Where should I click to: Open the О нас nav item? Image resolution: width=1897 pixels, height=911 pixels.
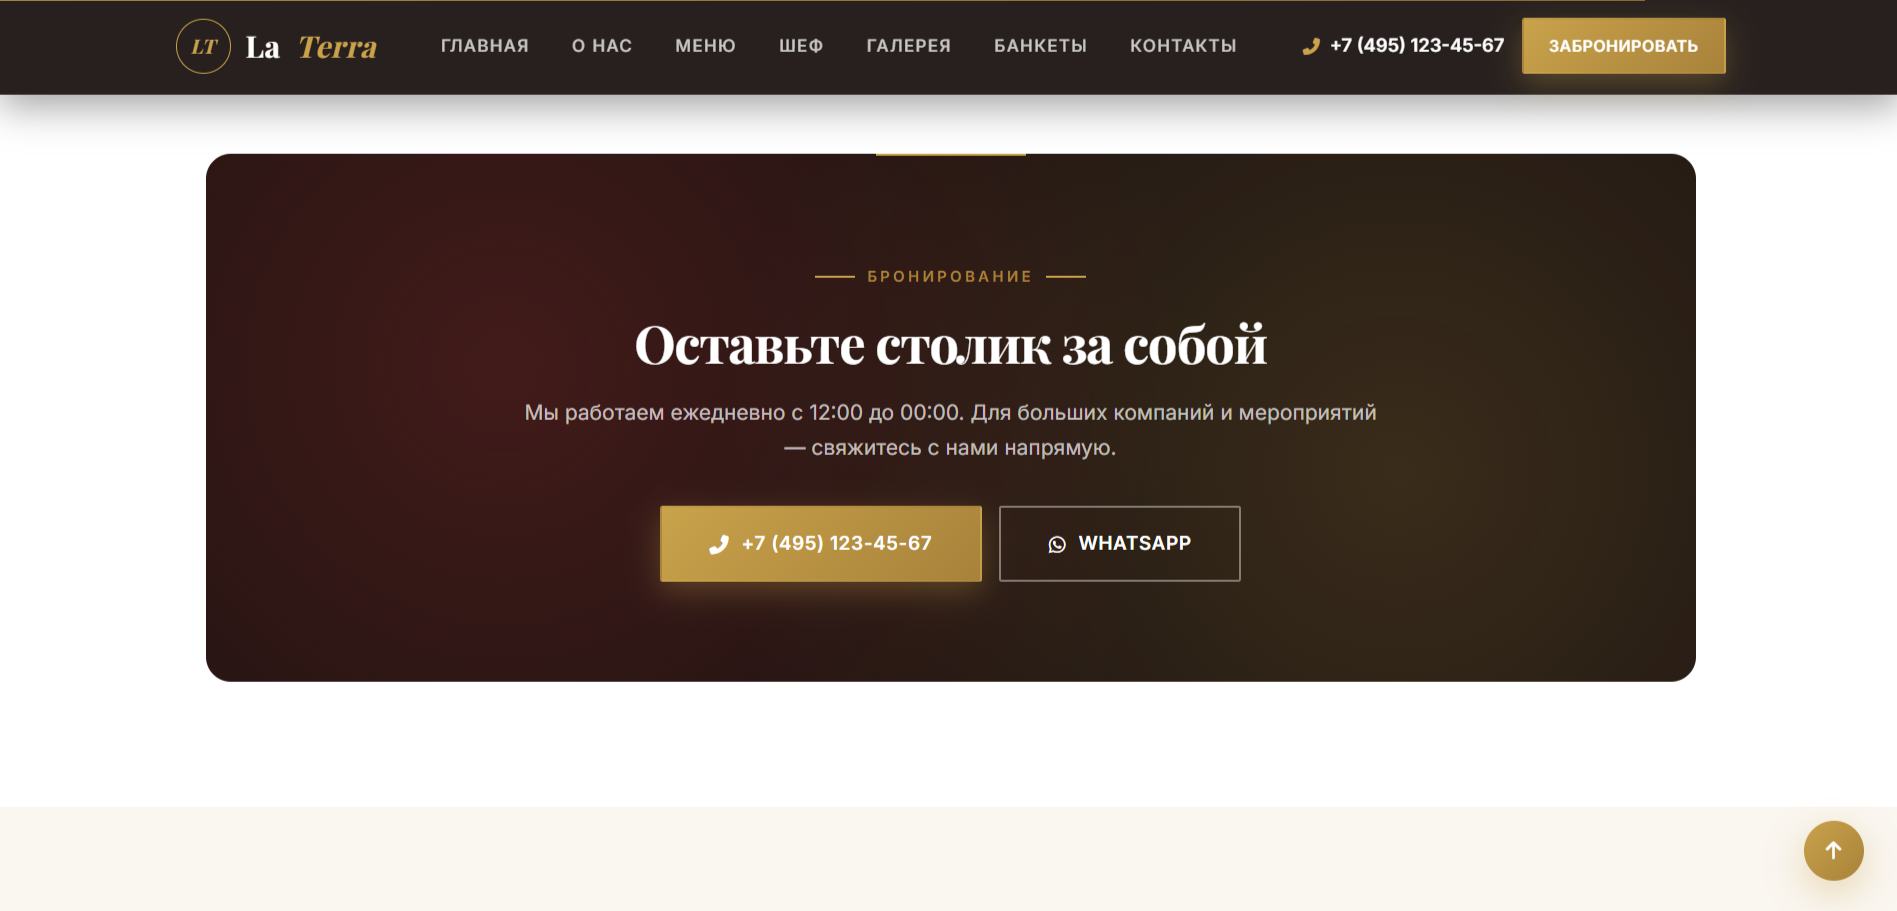click(602, 46)
